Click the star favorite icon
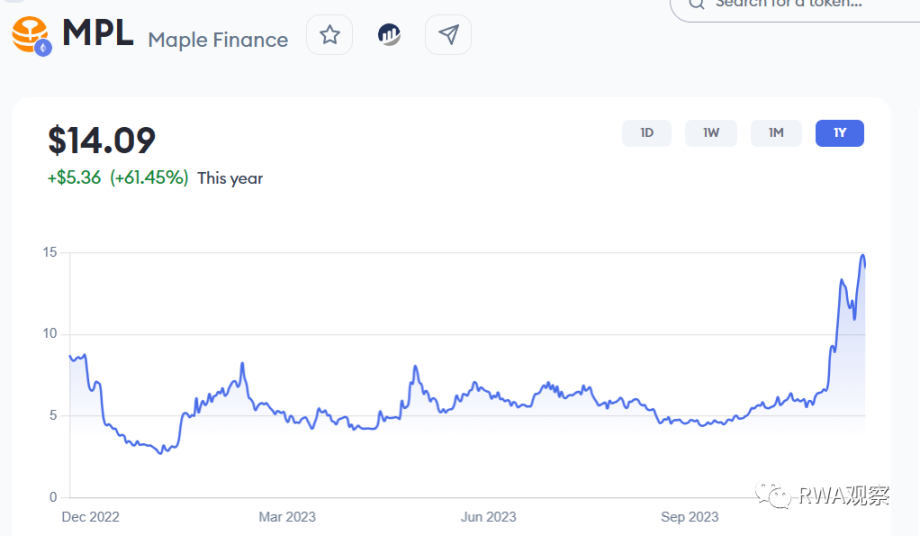The width and height of the screenshot is (920, 536). (330, 35)
